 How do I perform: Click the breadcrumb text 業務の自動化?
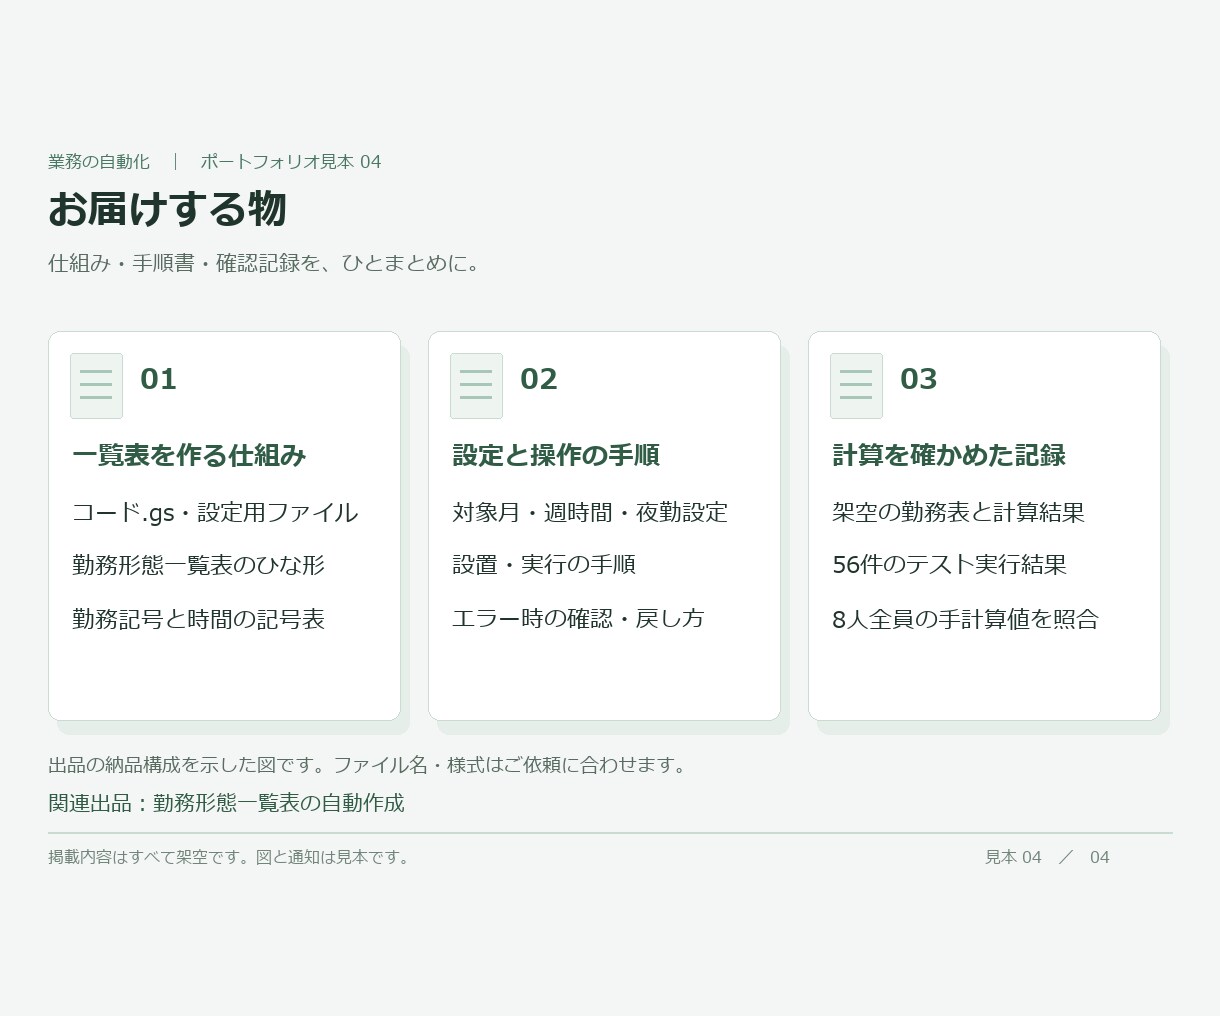(99, 162)
